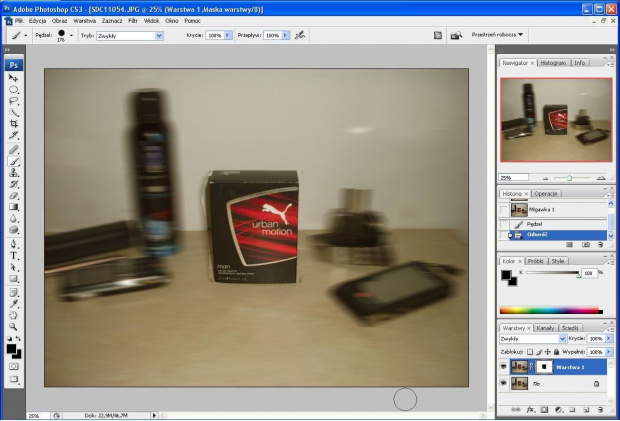620x421 pixels.
Task: Toggle lock transparent pixels
Action: pos(530,352)
